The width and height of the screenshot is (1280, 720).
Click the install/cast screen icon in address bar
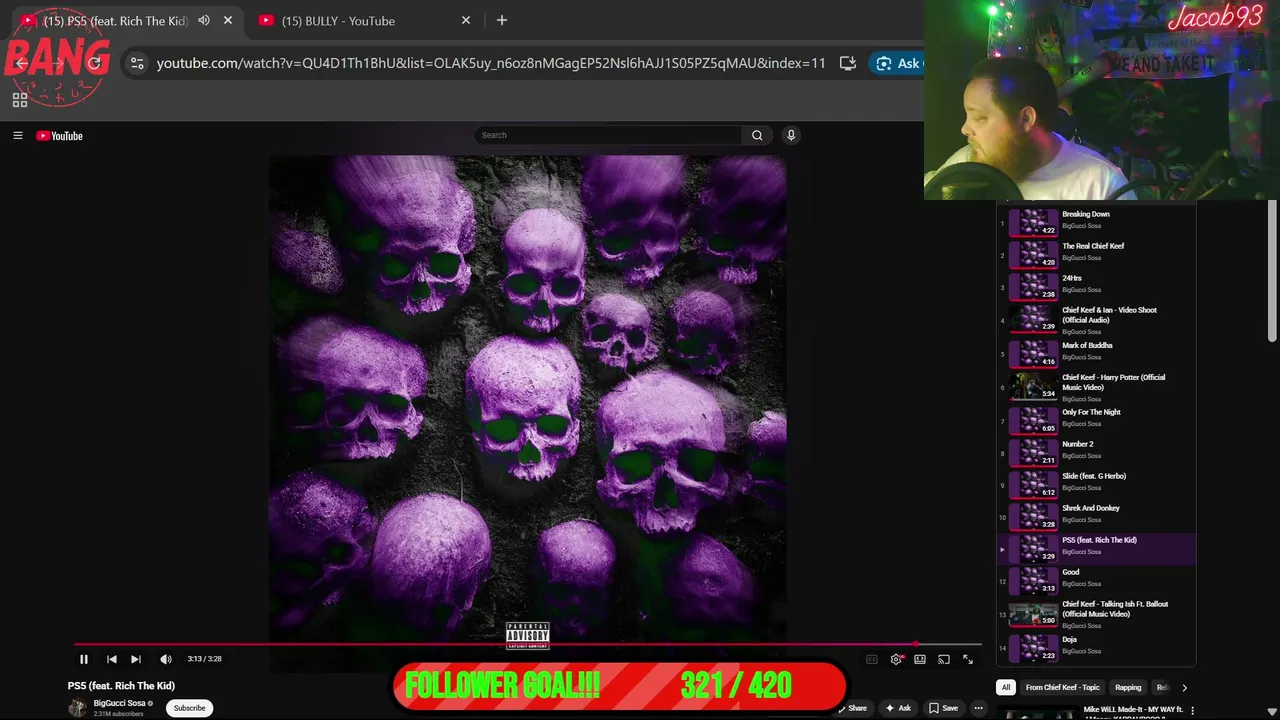coord(848,63)
